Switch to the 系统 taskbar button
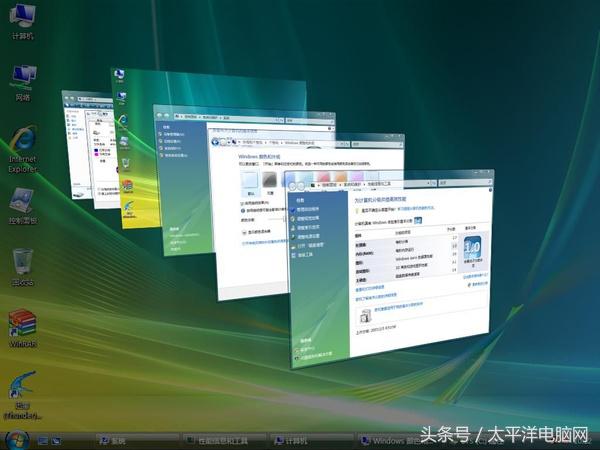 click(x=137, y=441)
